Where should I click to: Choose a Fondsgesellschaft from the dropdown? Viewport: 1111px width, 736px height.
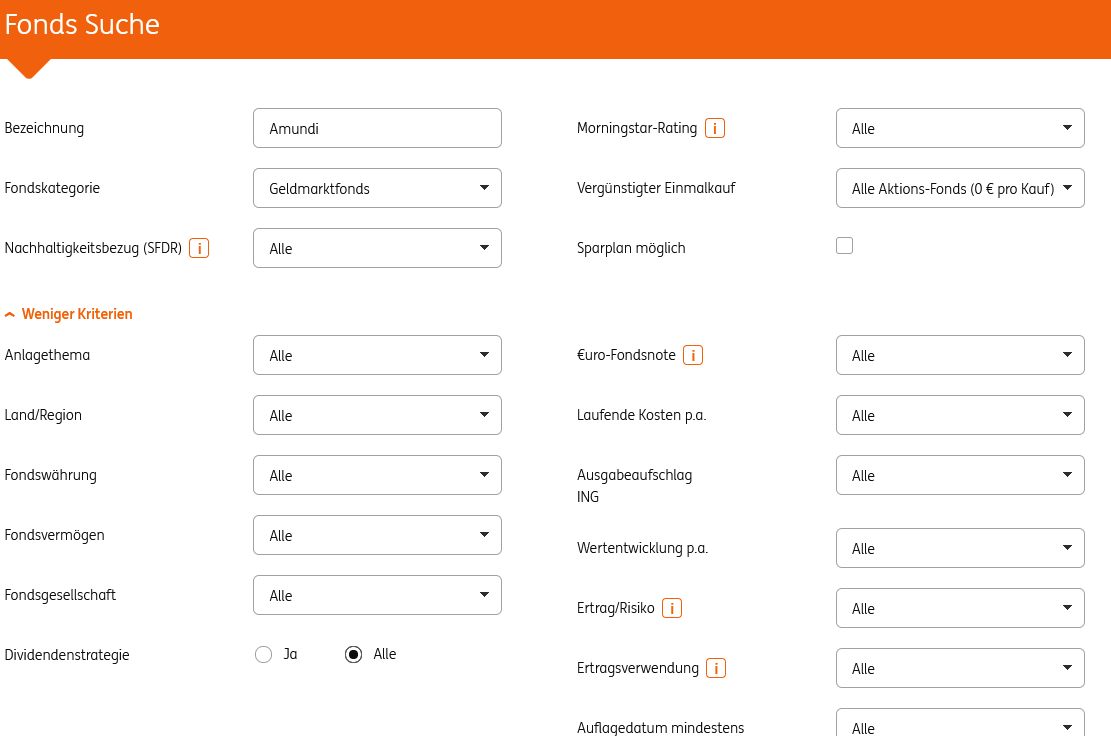click(377, 595)
